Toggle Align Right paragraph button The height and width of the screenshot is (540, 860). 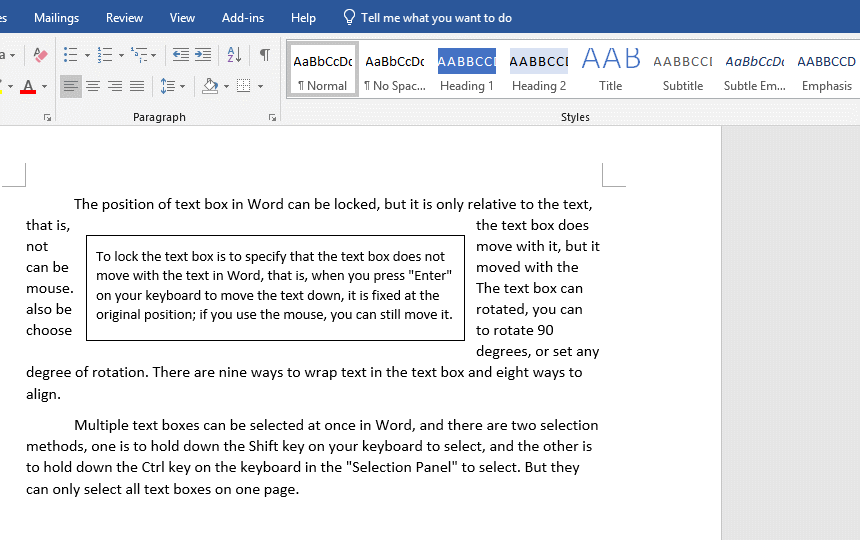tap(115, 87)
